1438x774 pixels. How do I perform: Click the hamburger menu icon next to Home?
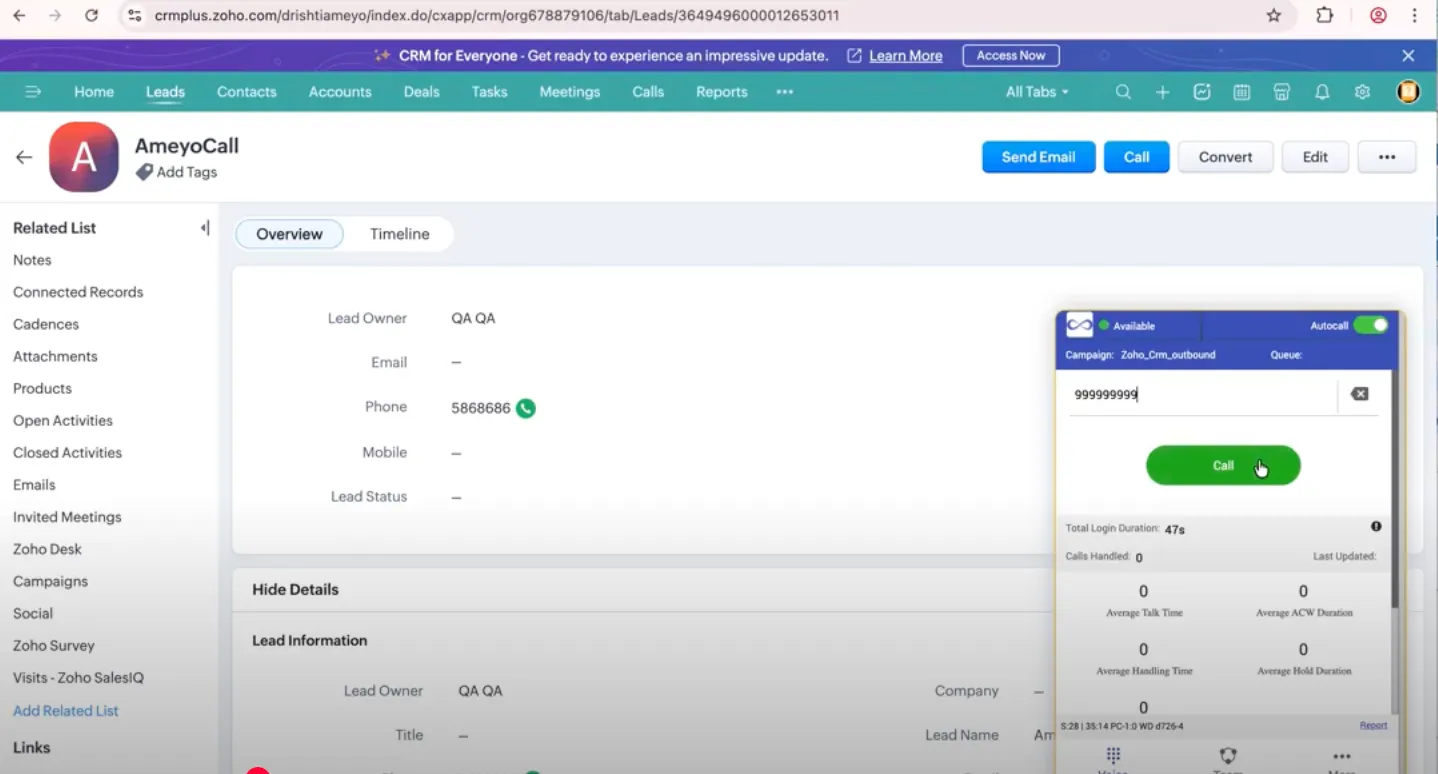(33, 92)
